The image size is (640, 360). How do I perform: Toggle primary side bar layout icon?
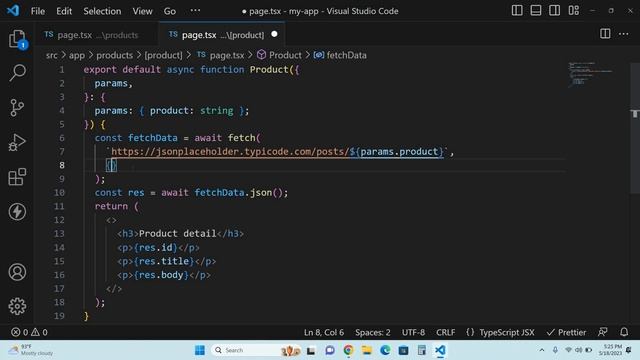(517, 11)
